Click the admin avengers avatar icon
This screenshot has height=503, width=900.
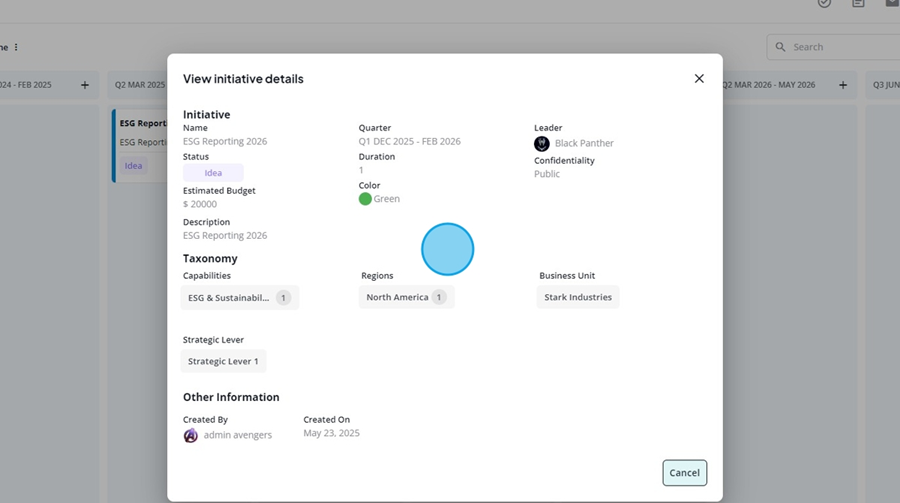click(191, 435)
